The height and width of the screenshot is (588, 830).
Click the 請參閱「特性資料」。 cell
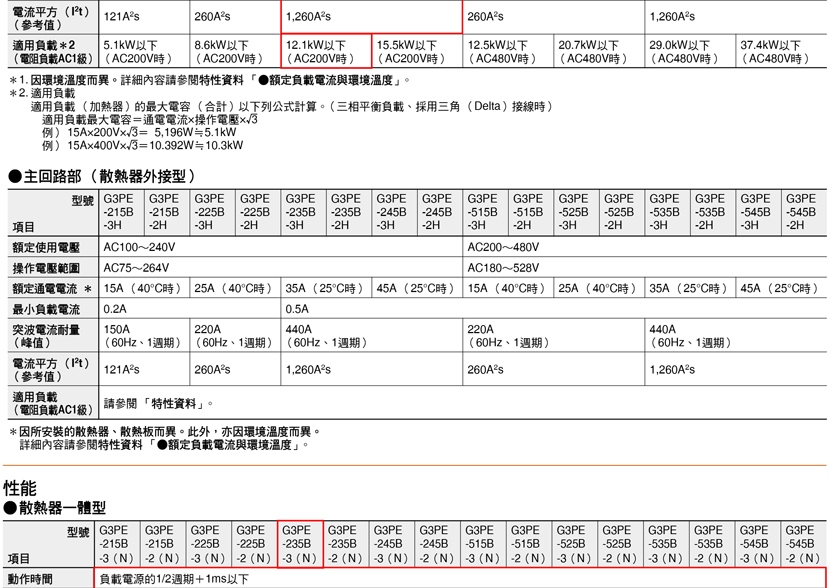tap(463, 402)
